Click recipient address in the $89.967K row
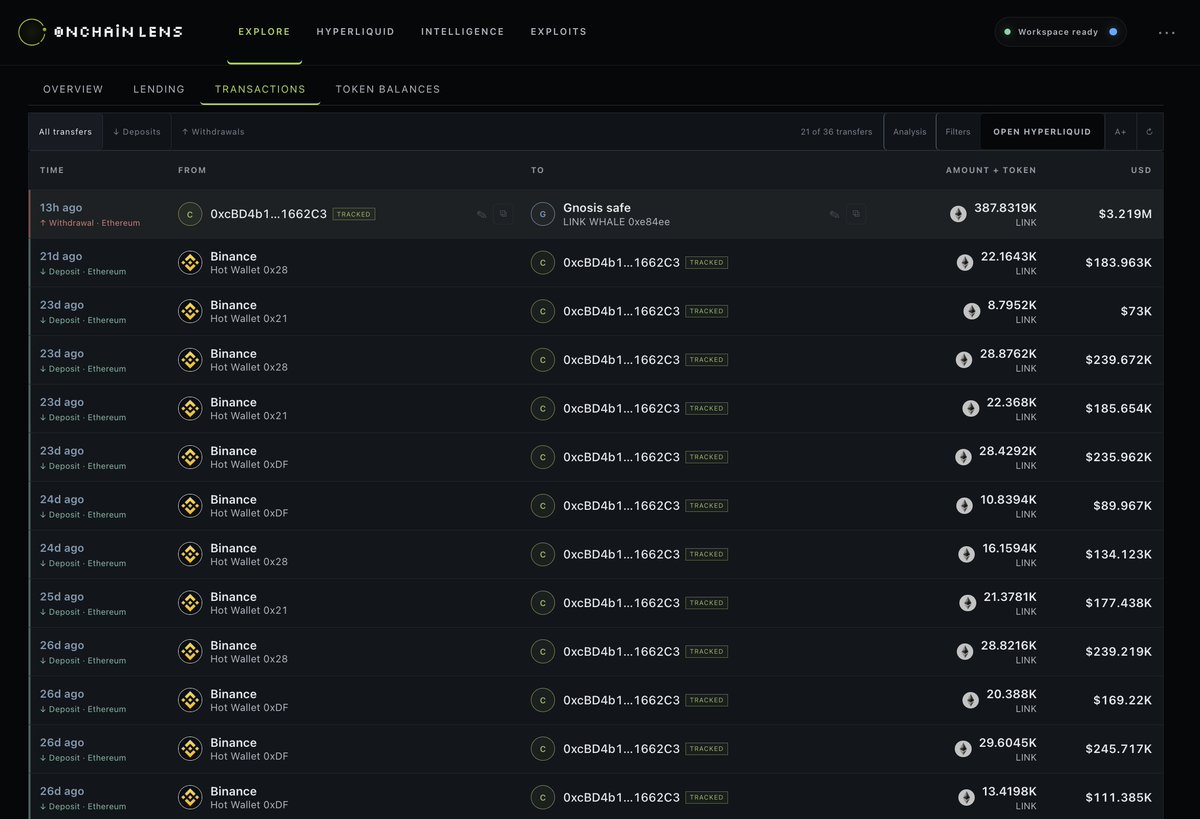This screenshot has width=1200, height=819. 621,506
